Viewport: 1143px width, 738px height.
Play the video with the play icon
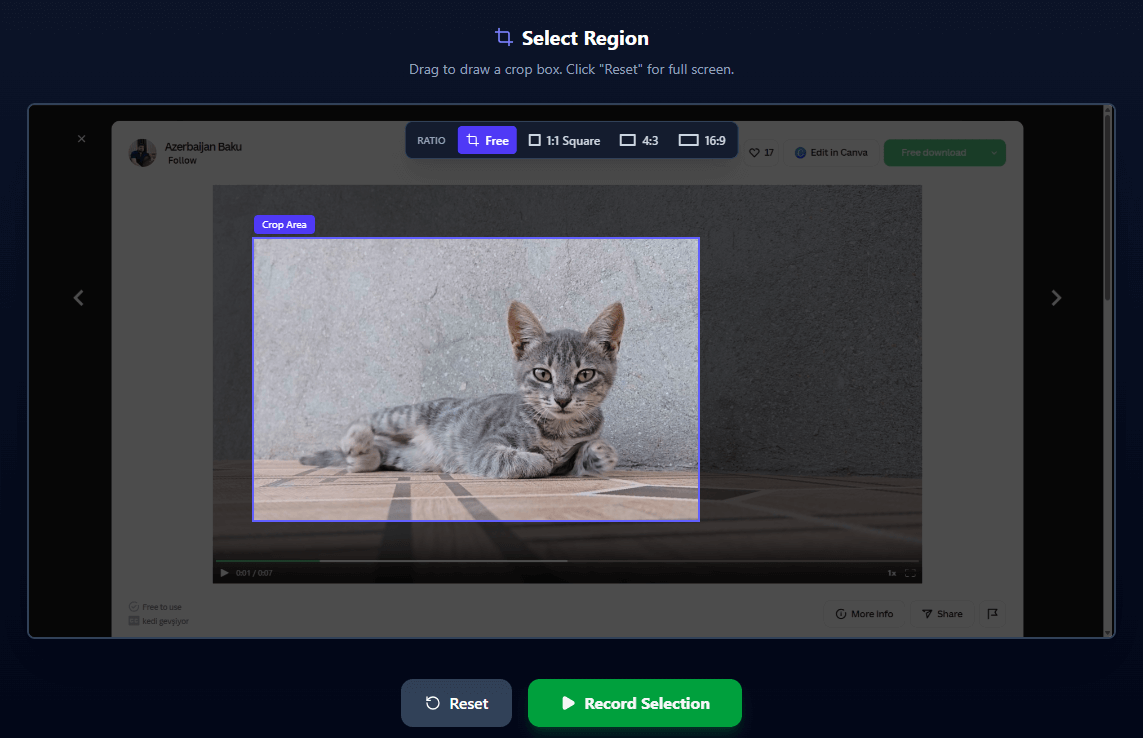click(x=225, y=572)
